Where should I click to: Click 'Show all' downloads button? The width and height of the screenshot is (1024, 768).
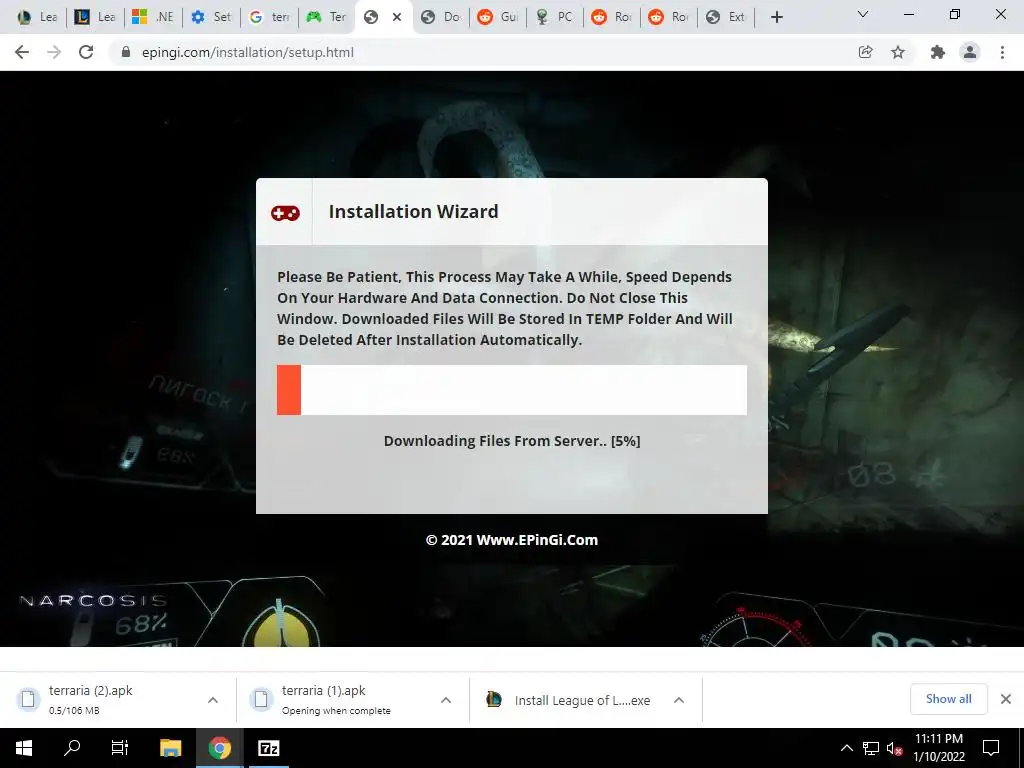tap(948, 699)
